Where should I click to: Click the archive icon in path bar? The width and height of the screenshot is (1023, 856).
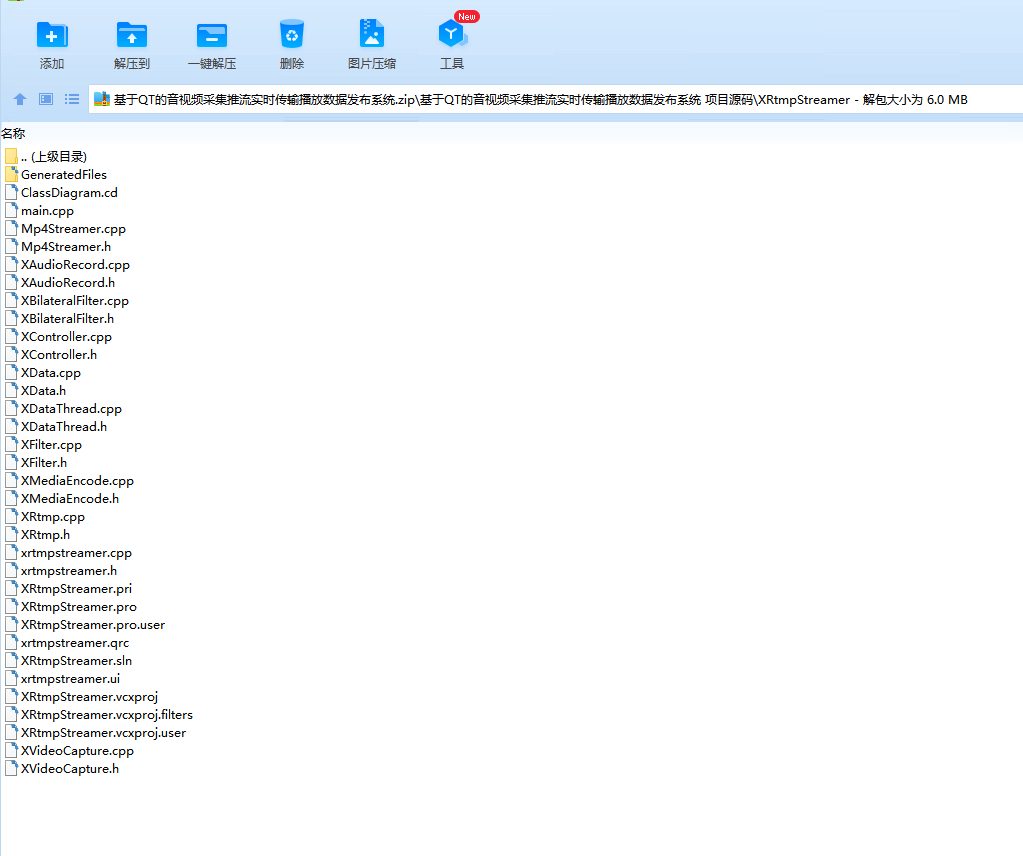[x=102, y=99]
